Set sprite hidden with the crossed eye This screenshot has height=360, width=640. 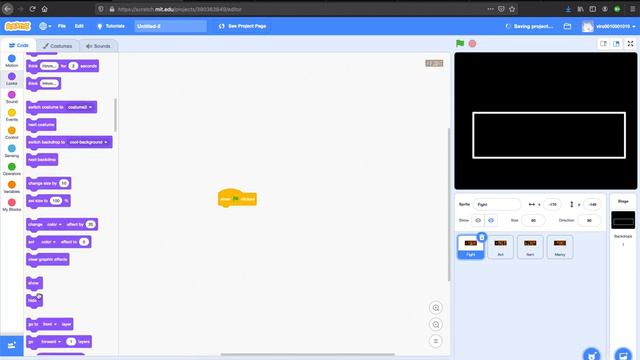[491, 220]
